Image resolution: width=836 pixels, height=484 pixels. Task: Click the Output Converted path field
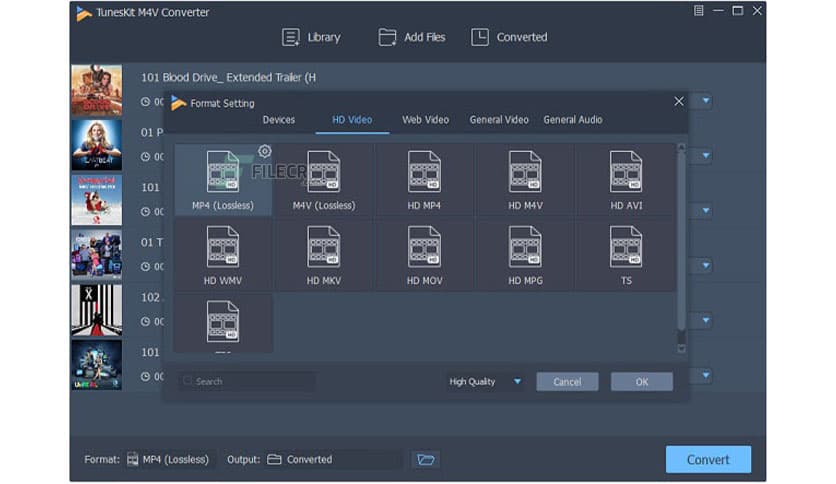click(x=333, y=459)
